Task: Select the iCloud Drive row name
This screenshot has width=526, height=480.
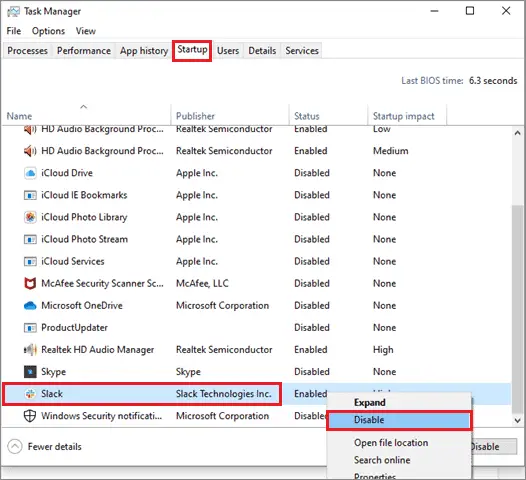Action: pos(67,173)
